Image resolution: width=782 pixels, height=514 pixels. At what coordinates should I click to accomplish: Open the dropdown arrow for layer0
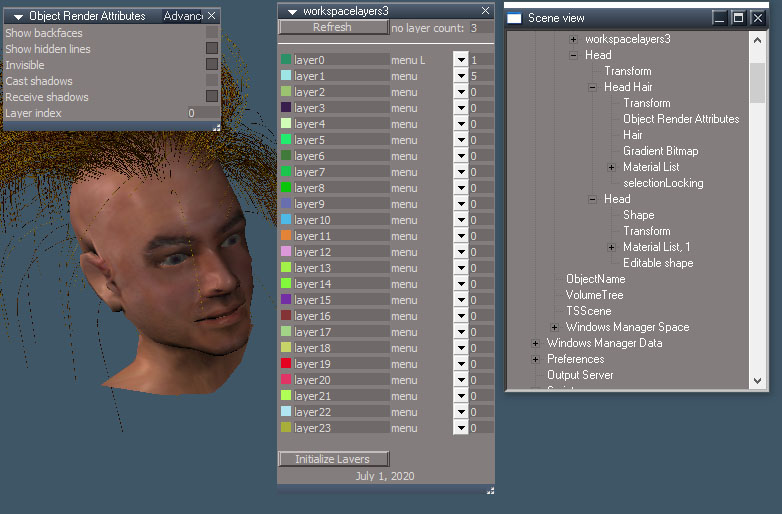pyautogui.click(x=461, y=60)
